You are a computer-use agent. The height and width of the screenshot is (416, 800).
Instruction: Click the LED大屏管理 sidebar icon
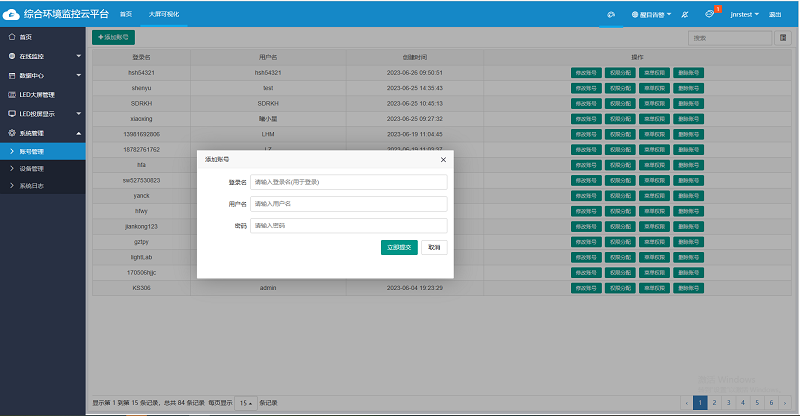coord(11,94)
